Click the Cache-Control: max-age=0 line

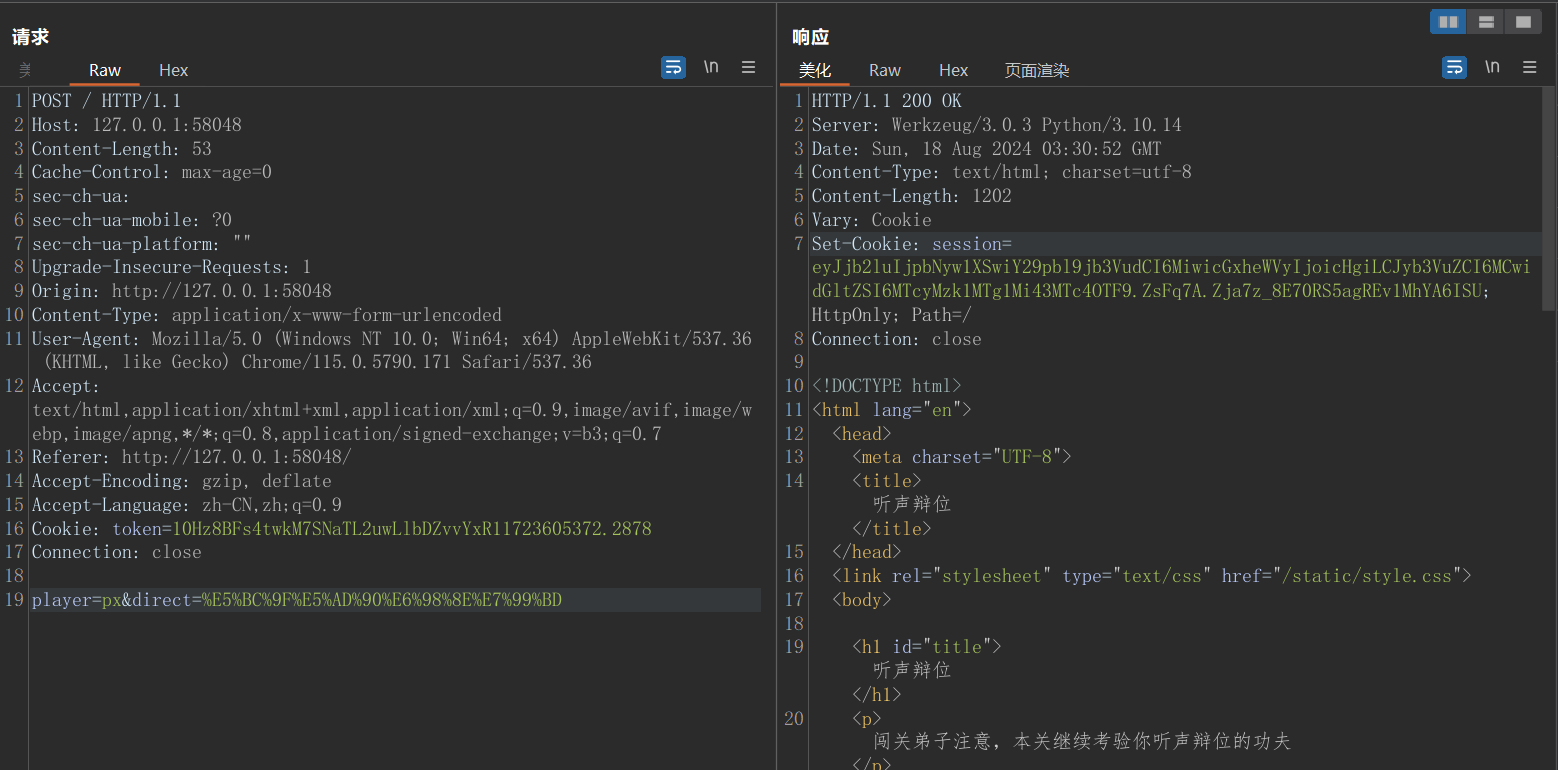coord(151,172)
